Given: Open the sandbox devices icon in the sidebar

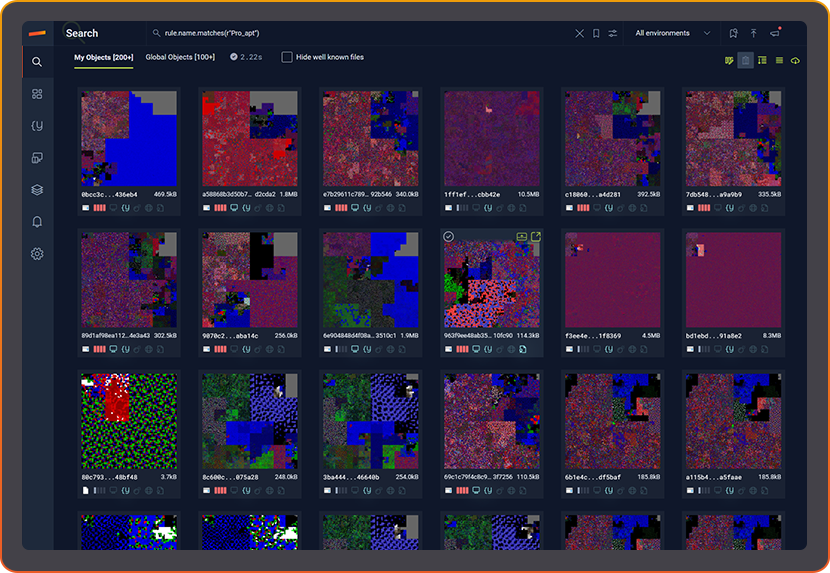Looking at the screenshot, I should click(37, 158).
